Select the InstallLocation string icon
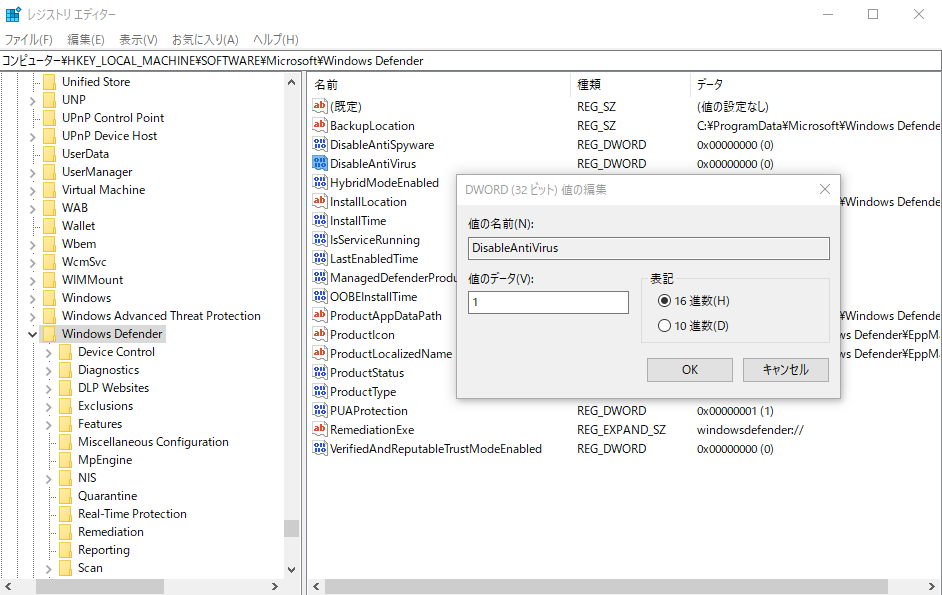Screen dimensions: 942x595 (x=320, y=202)
